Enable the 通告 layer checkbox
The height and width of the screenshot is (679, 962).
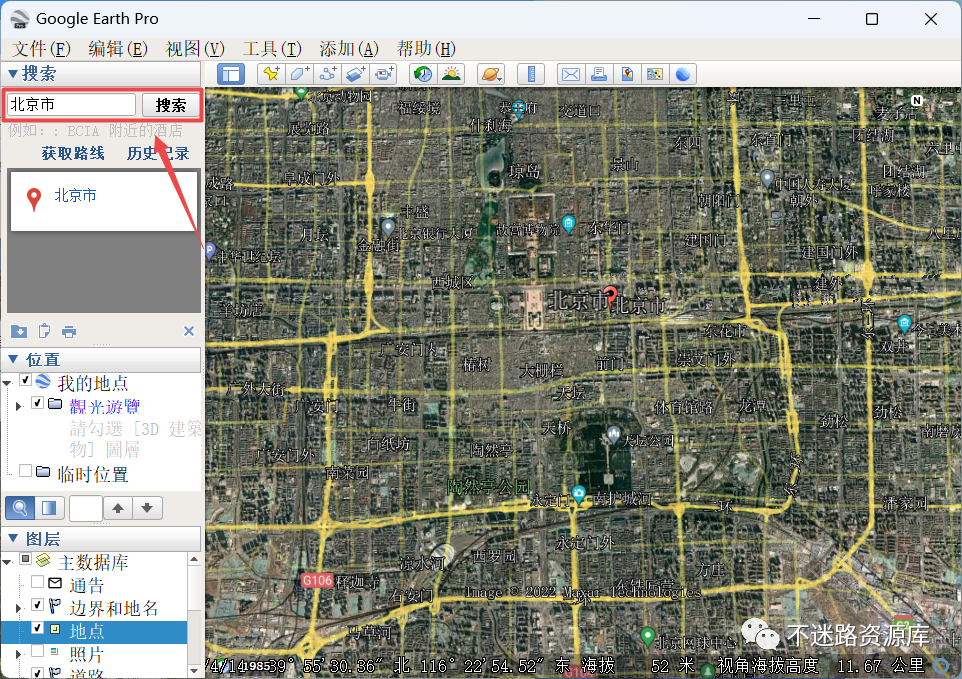point(37,581)
